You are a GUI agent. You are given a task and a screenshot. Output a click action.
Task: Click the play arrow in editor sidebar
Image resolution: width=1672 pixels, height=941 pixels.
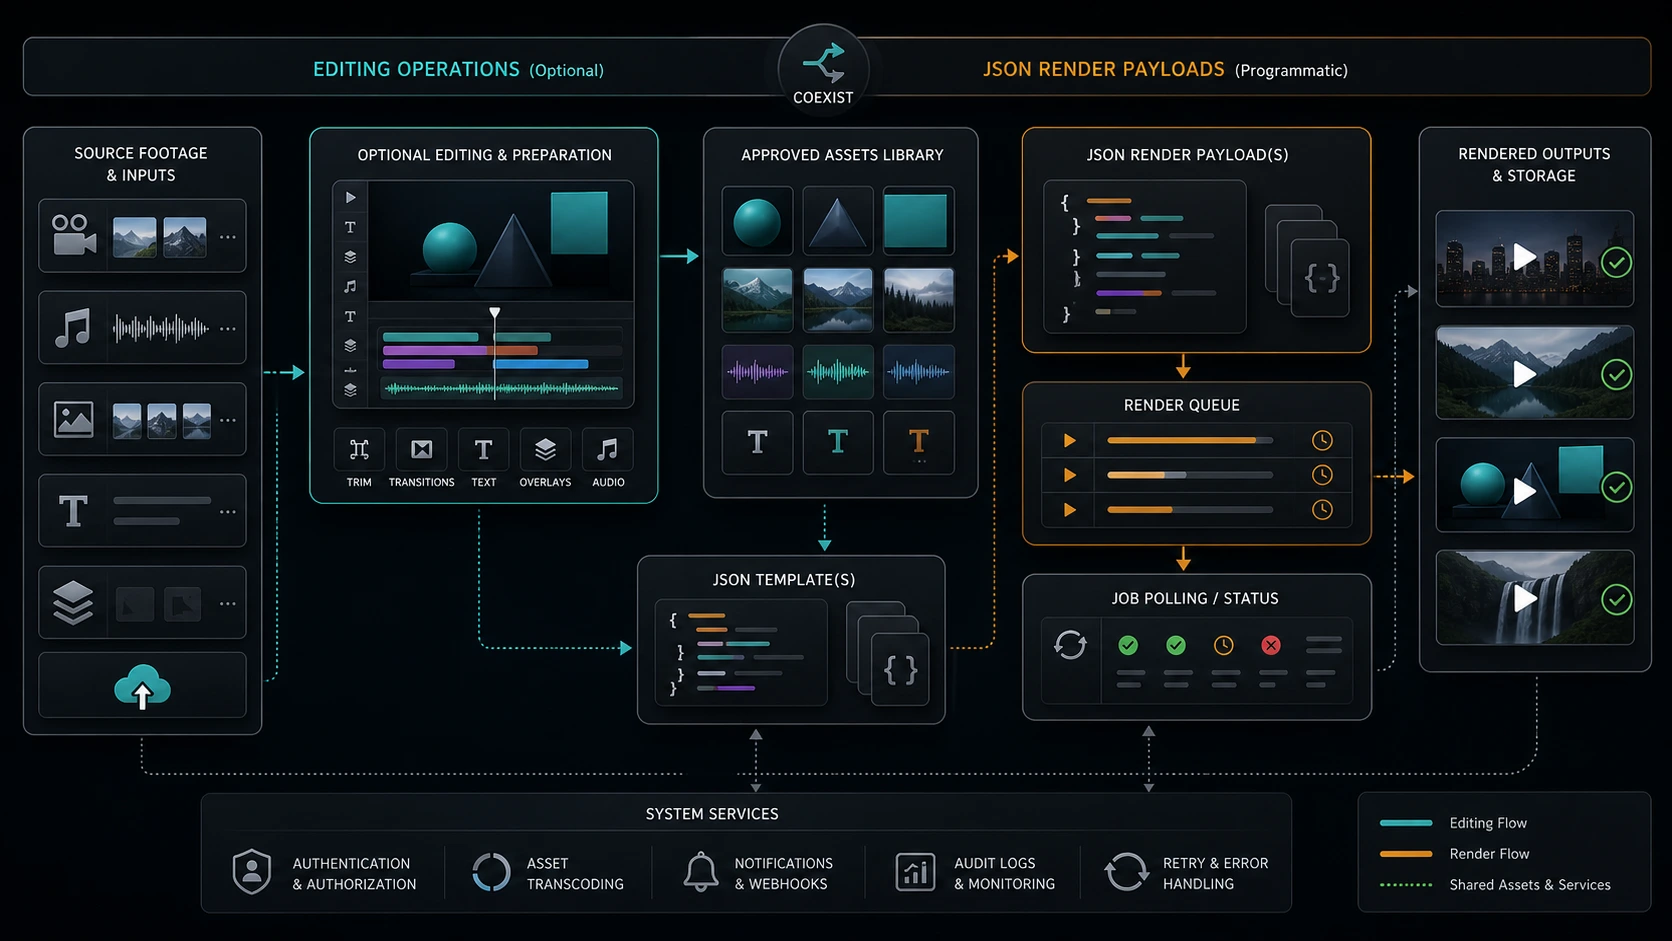click(350, 198)
